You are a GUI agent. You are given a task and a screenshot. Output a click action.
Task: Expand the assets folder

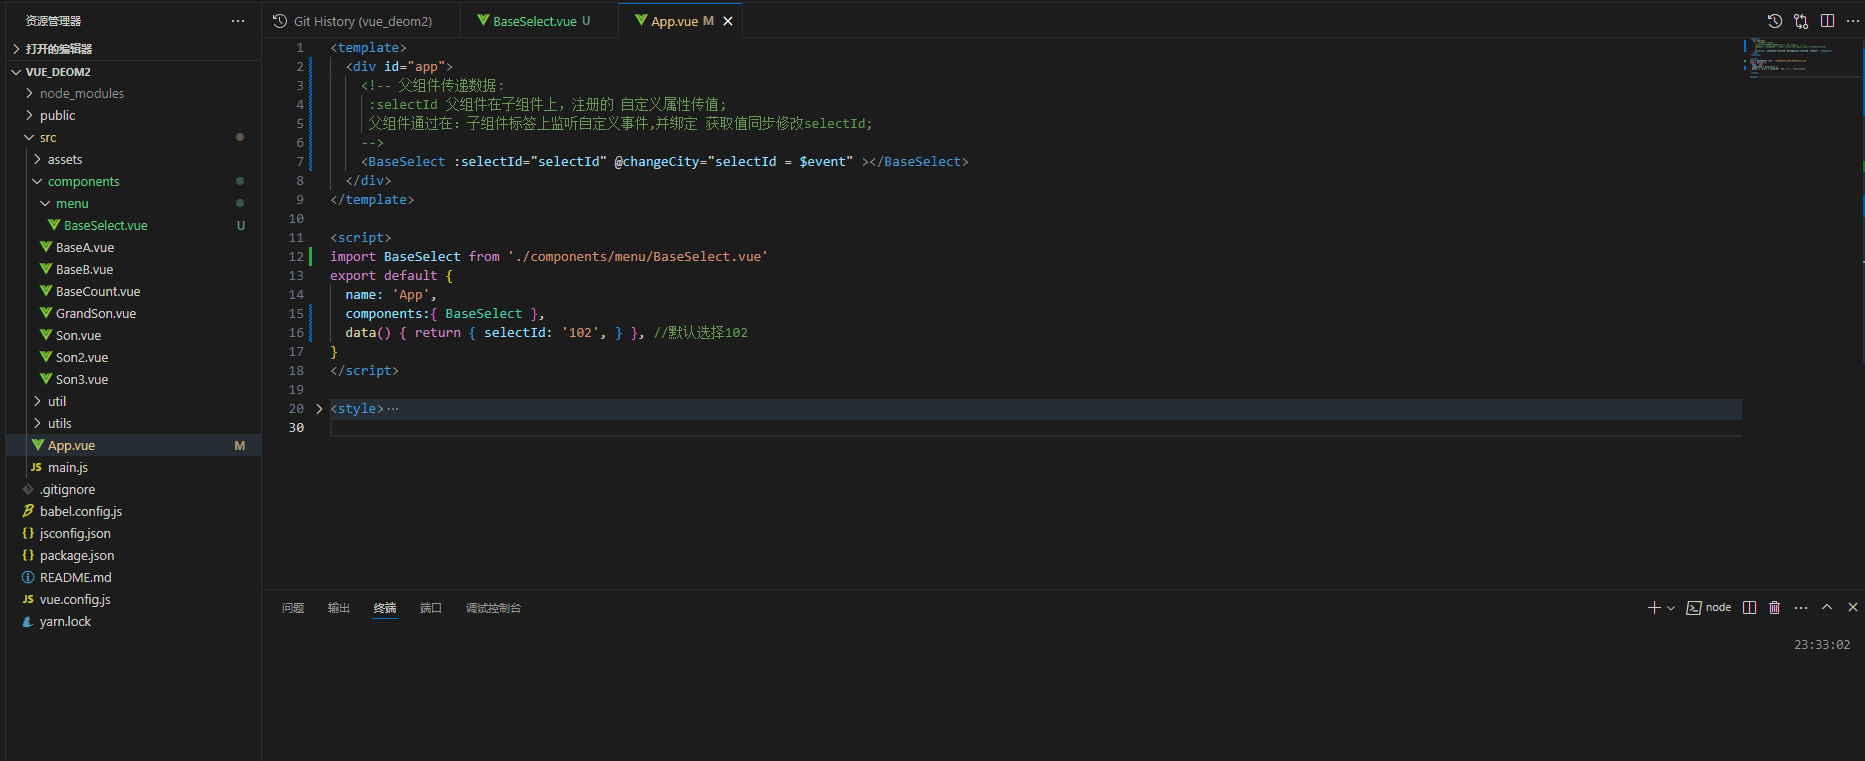[133, 160]
